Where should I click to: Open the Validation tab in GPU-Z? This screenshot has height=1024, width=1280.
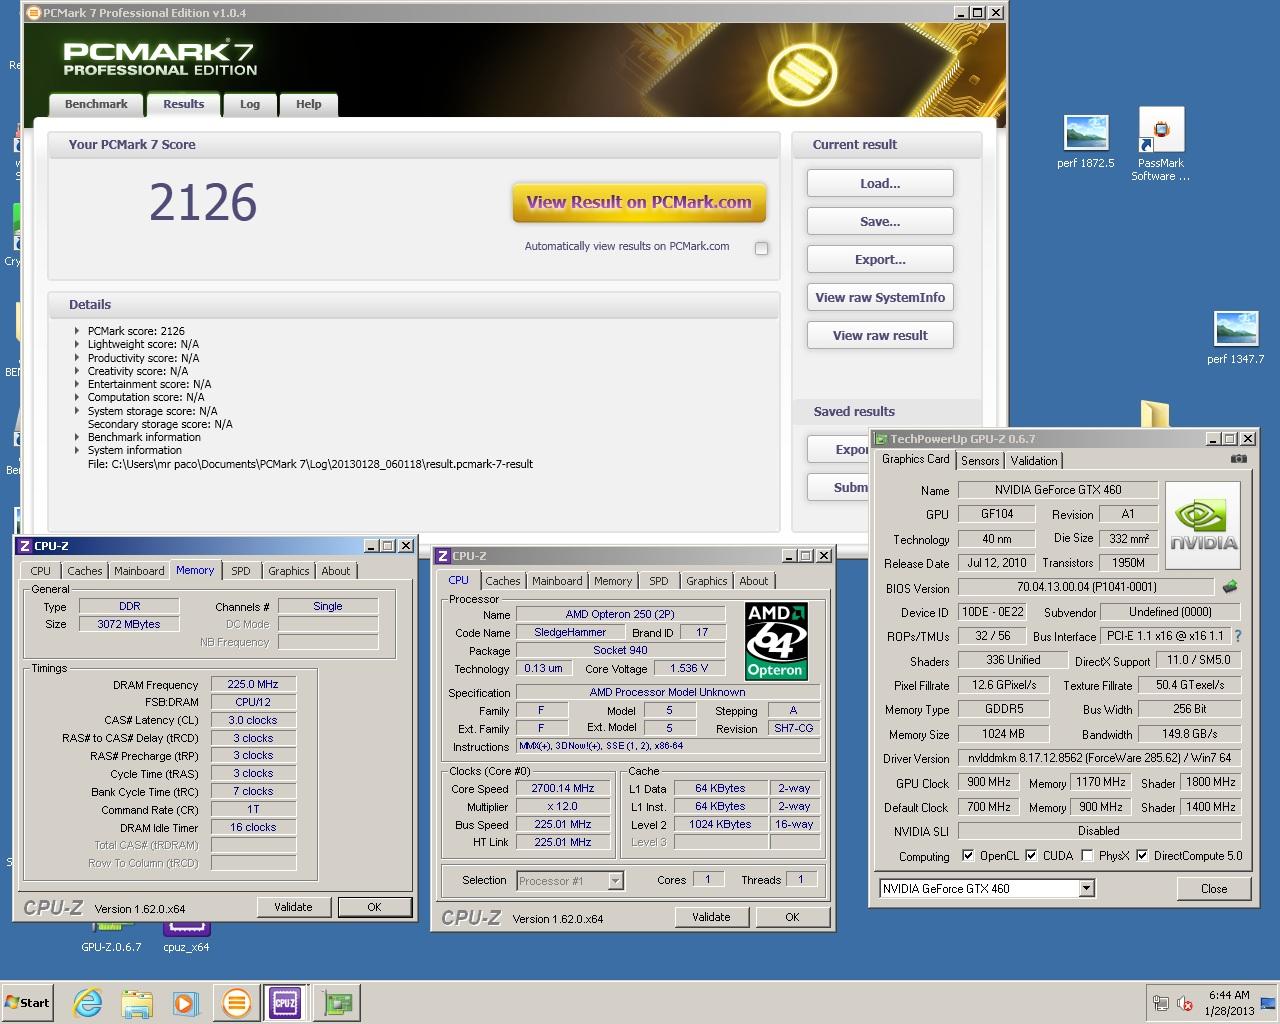[x=1034, y=461]
